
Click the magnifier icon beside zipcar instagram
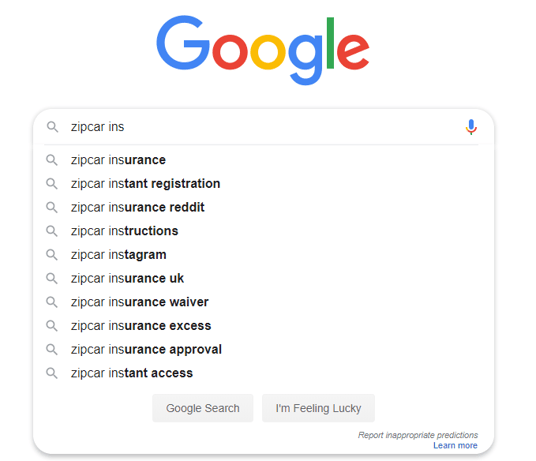point(52,255)
